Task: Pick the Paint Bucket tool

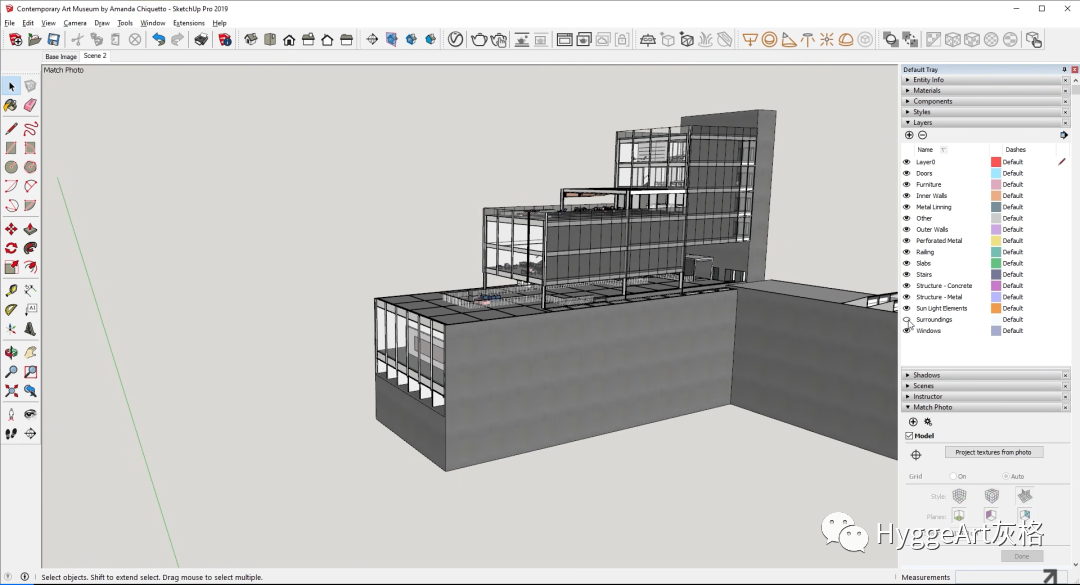Action: (x=11, y=105)
